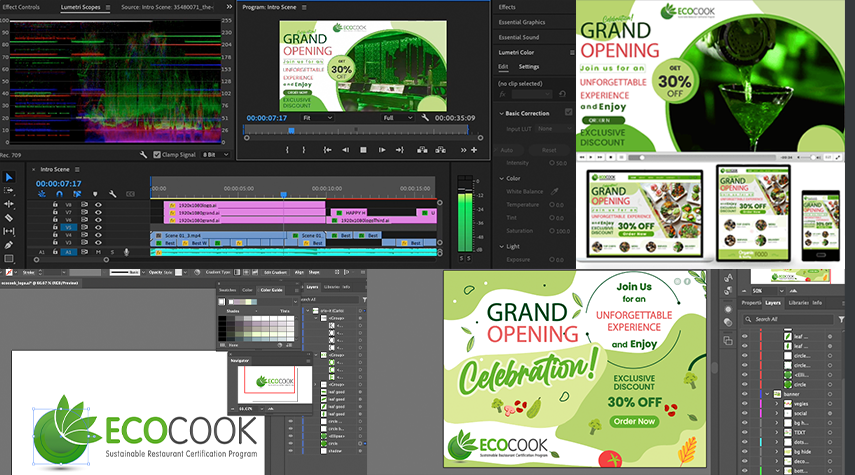The width and height of the screenshot is (855, 475).
Task: Click the Navigator panel logo thumbnail
Action: tap(273, 381)
